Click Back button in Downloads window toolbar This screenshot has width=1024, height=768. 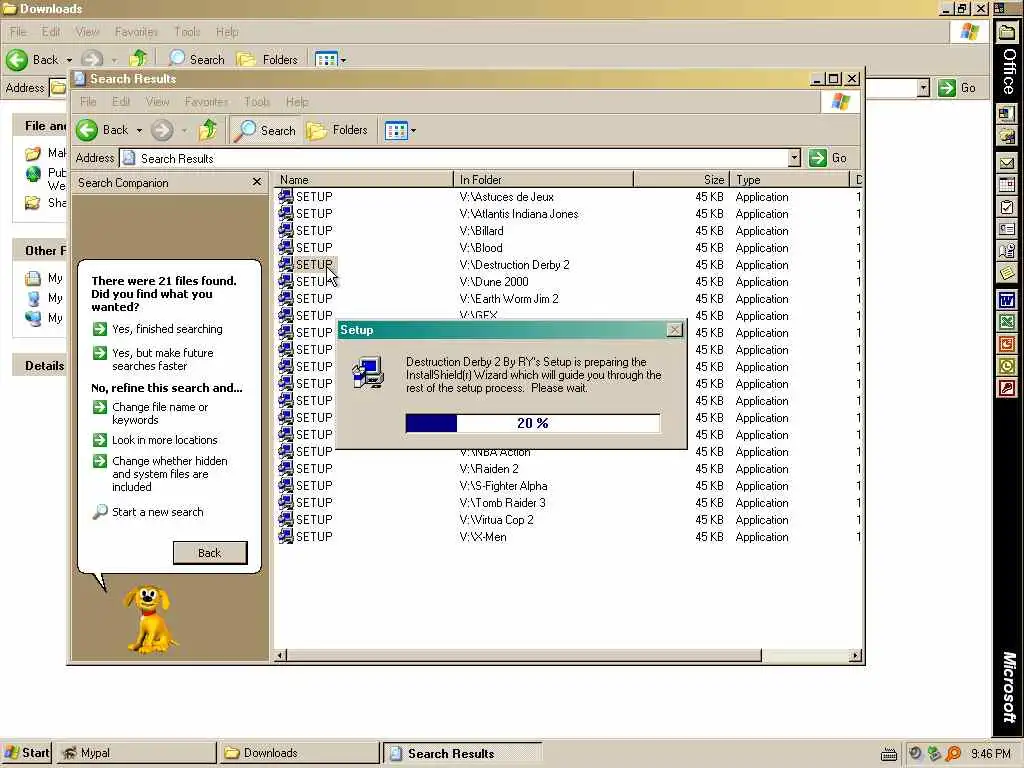[x=33, y=59]
